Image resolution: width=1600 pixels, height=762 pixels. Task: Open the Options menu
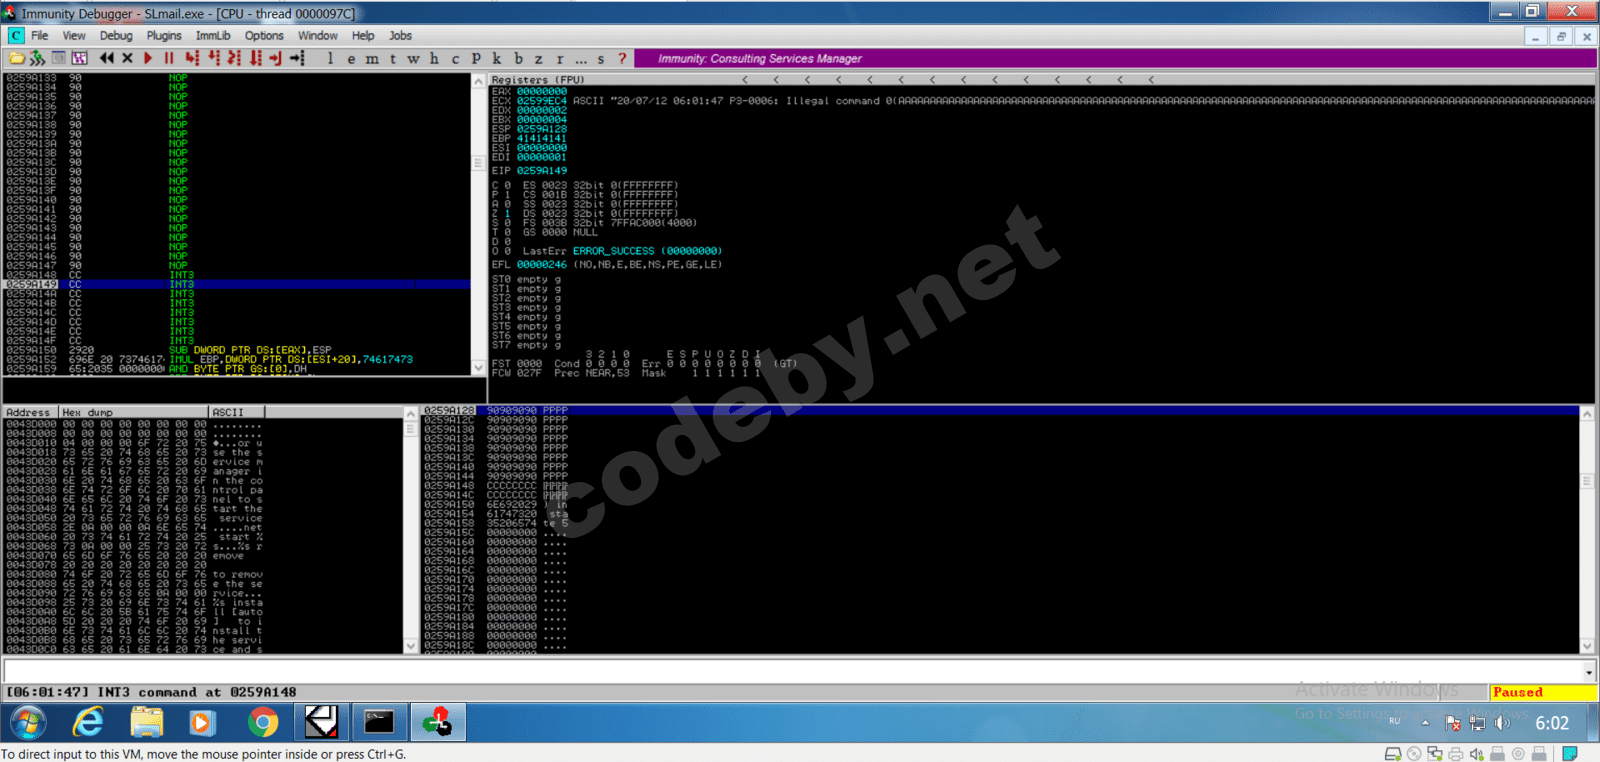pyautogui.click(x=264, y=35)
